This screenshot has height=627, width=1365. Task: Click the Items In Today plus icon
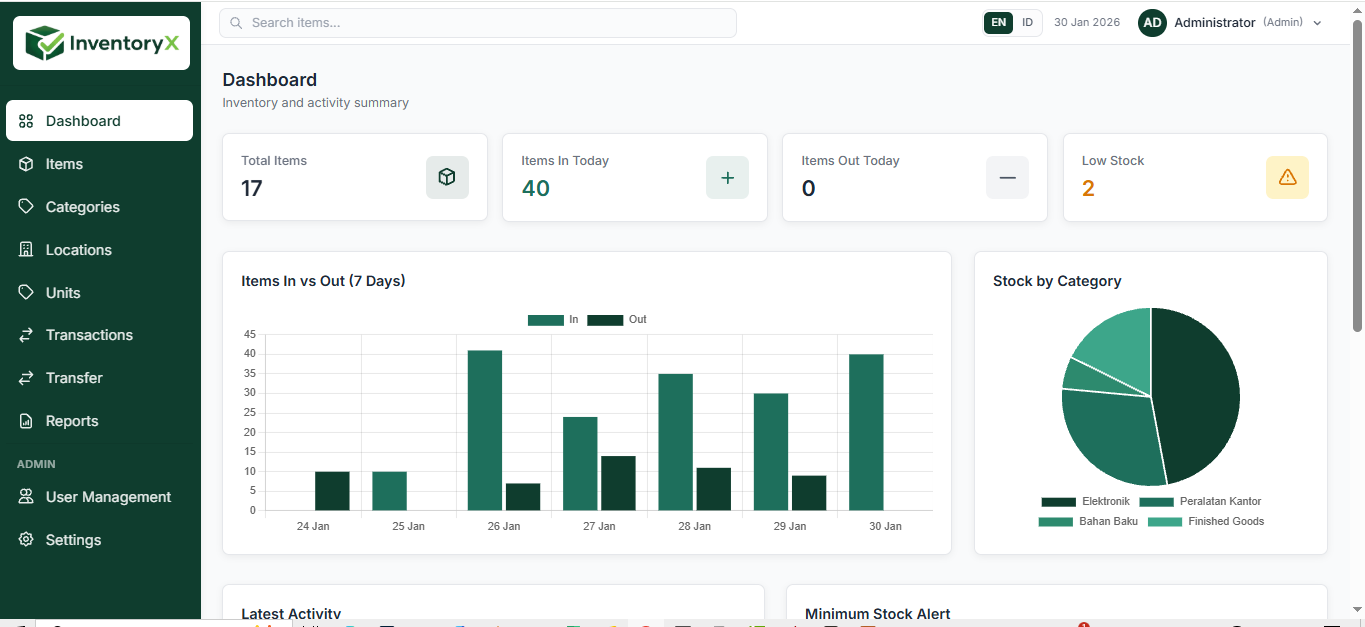pos(727,177)
